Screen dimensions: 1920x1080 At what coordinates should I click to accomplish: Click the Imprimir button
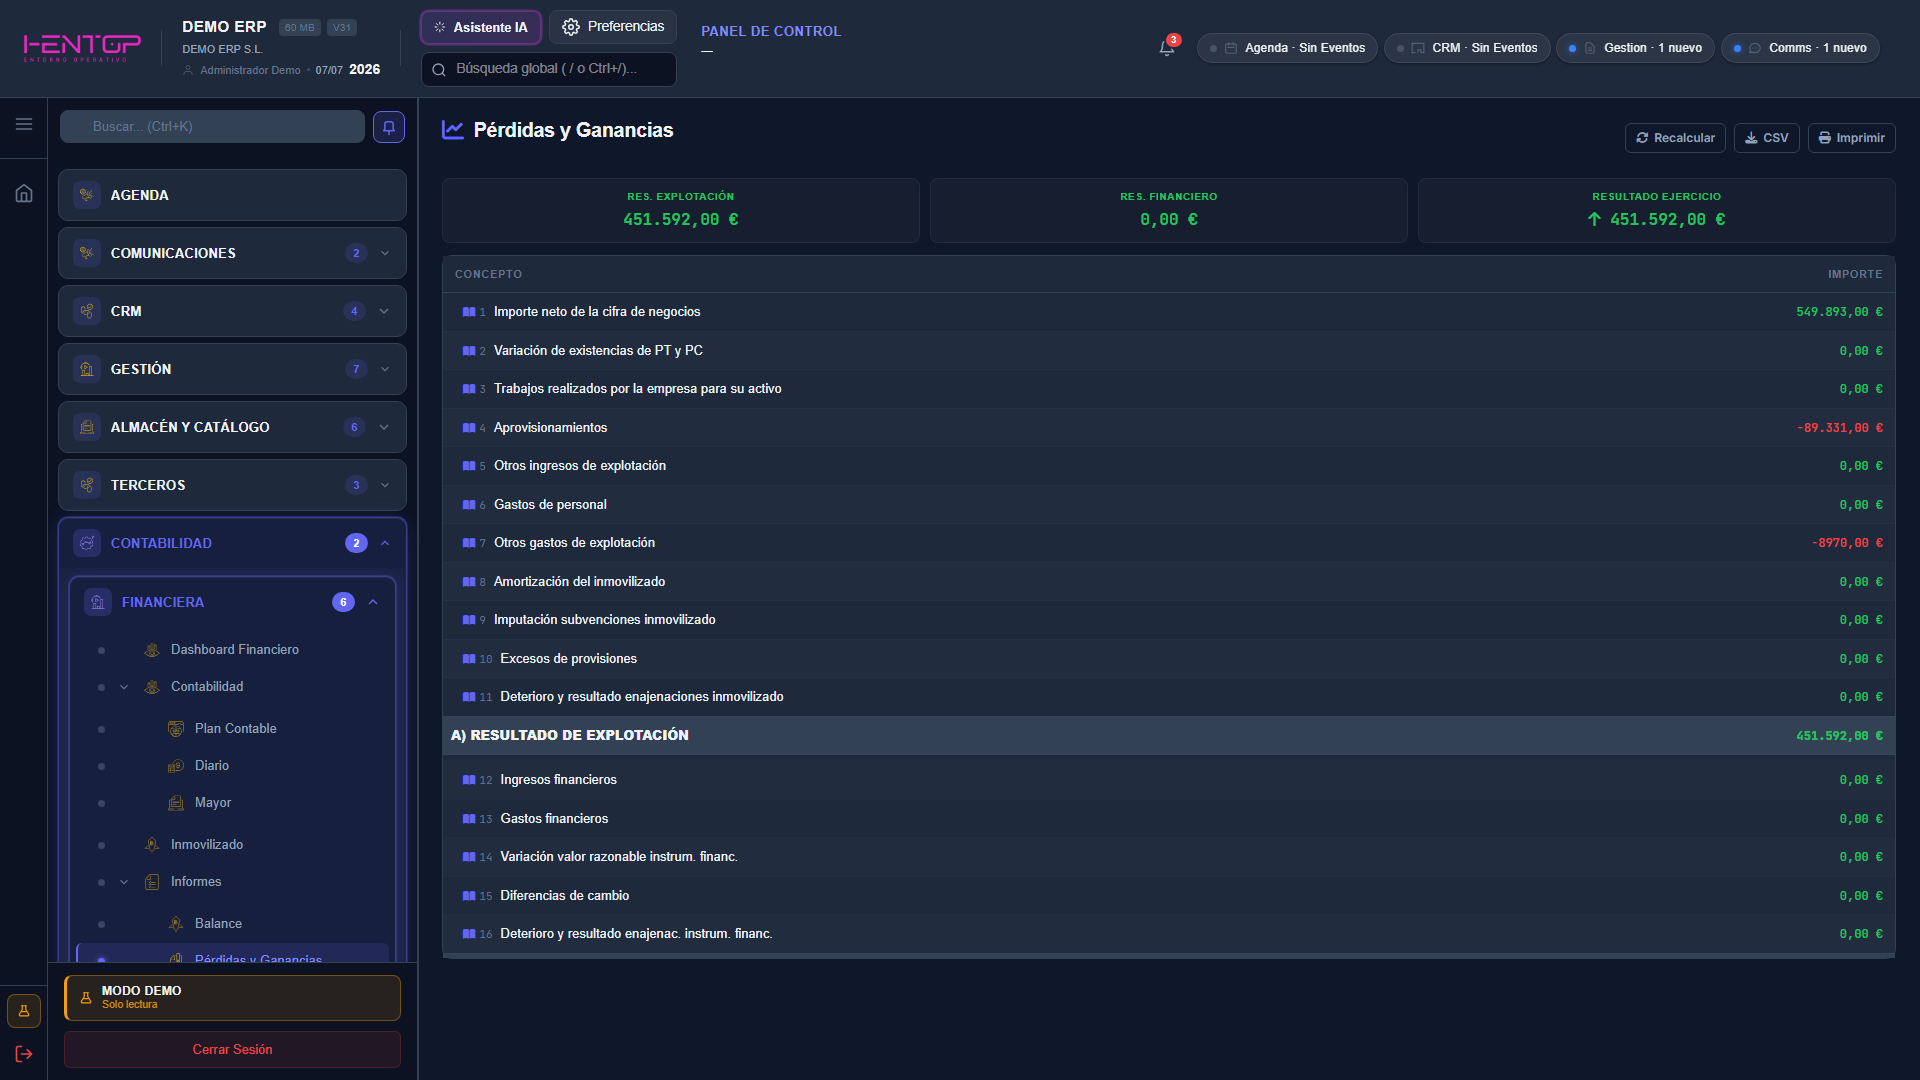[x=1852, y=138]
